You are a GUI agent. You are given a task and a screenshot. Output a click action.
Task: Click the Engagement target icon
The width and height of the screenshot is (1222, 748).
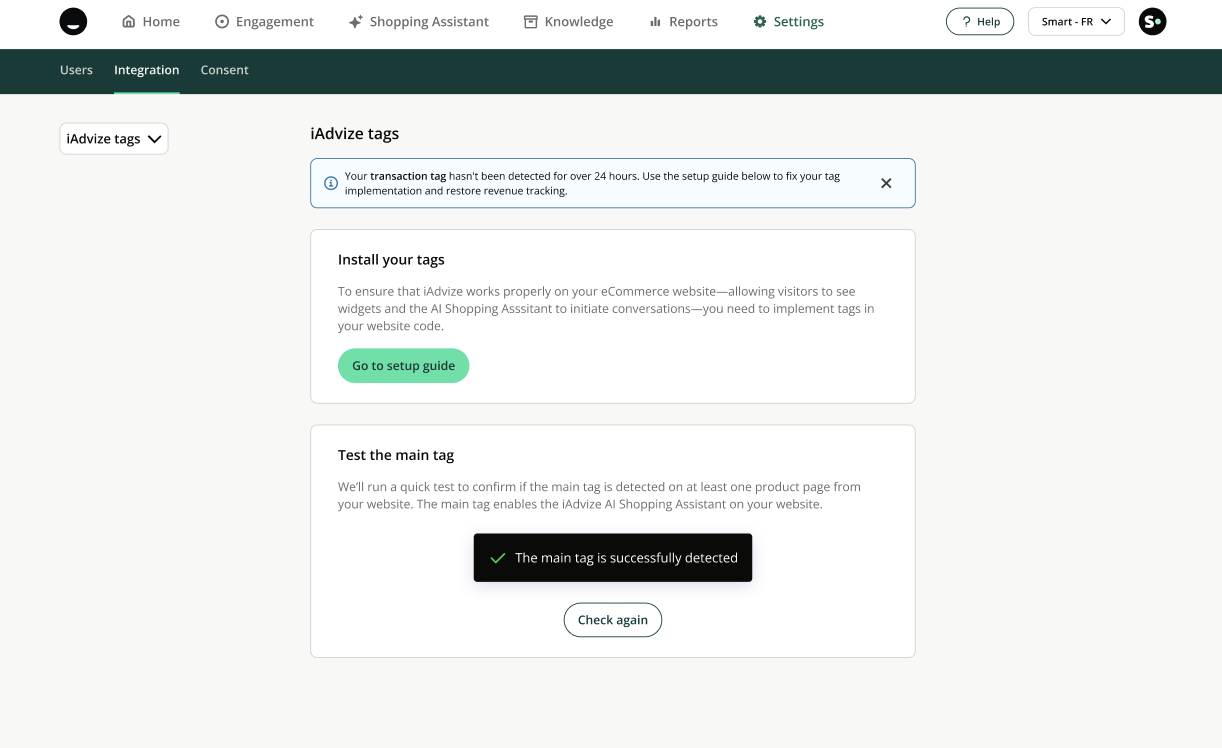coord(222,22)
